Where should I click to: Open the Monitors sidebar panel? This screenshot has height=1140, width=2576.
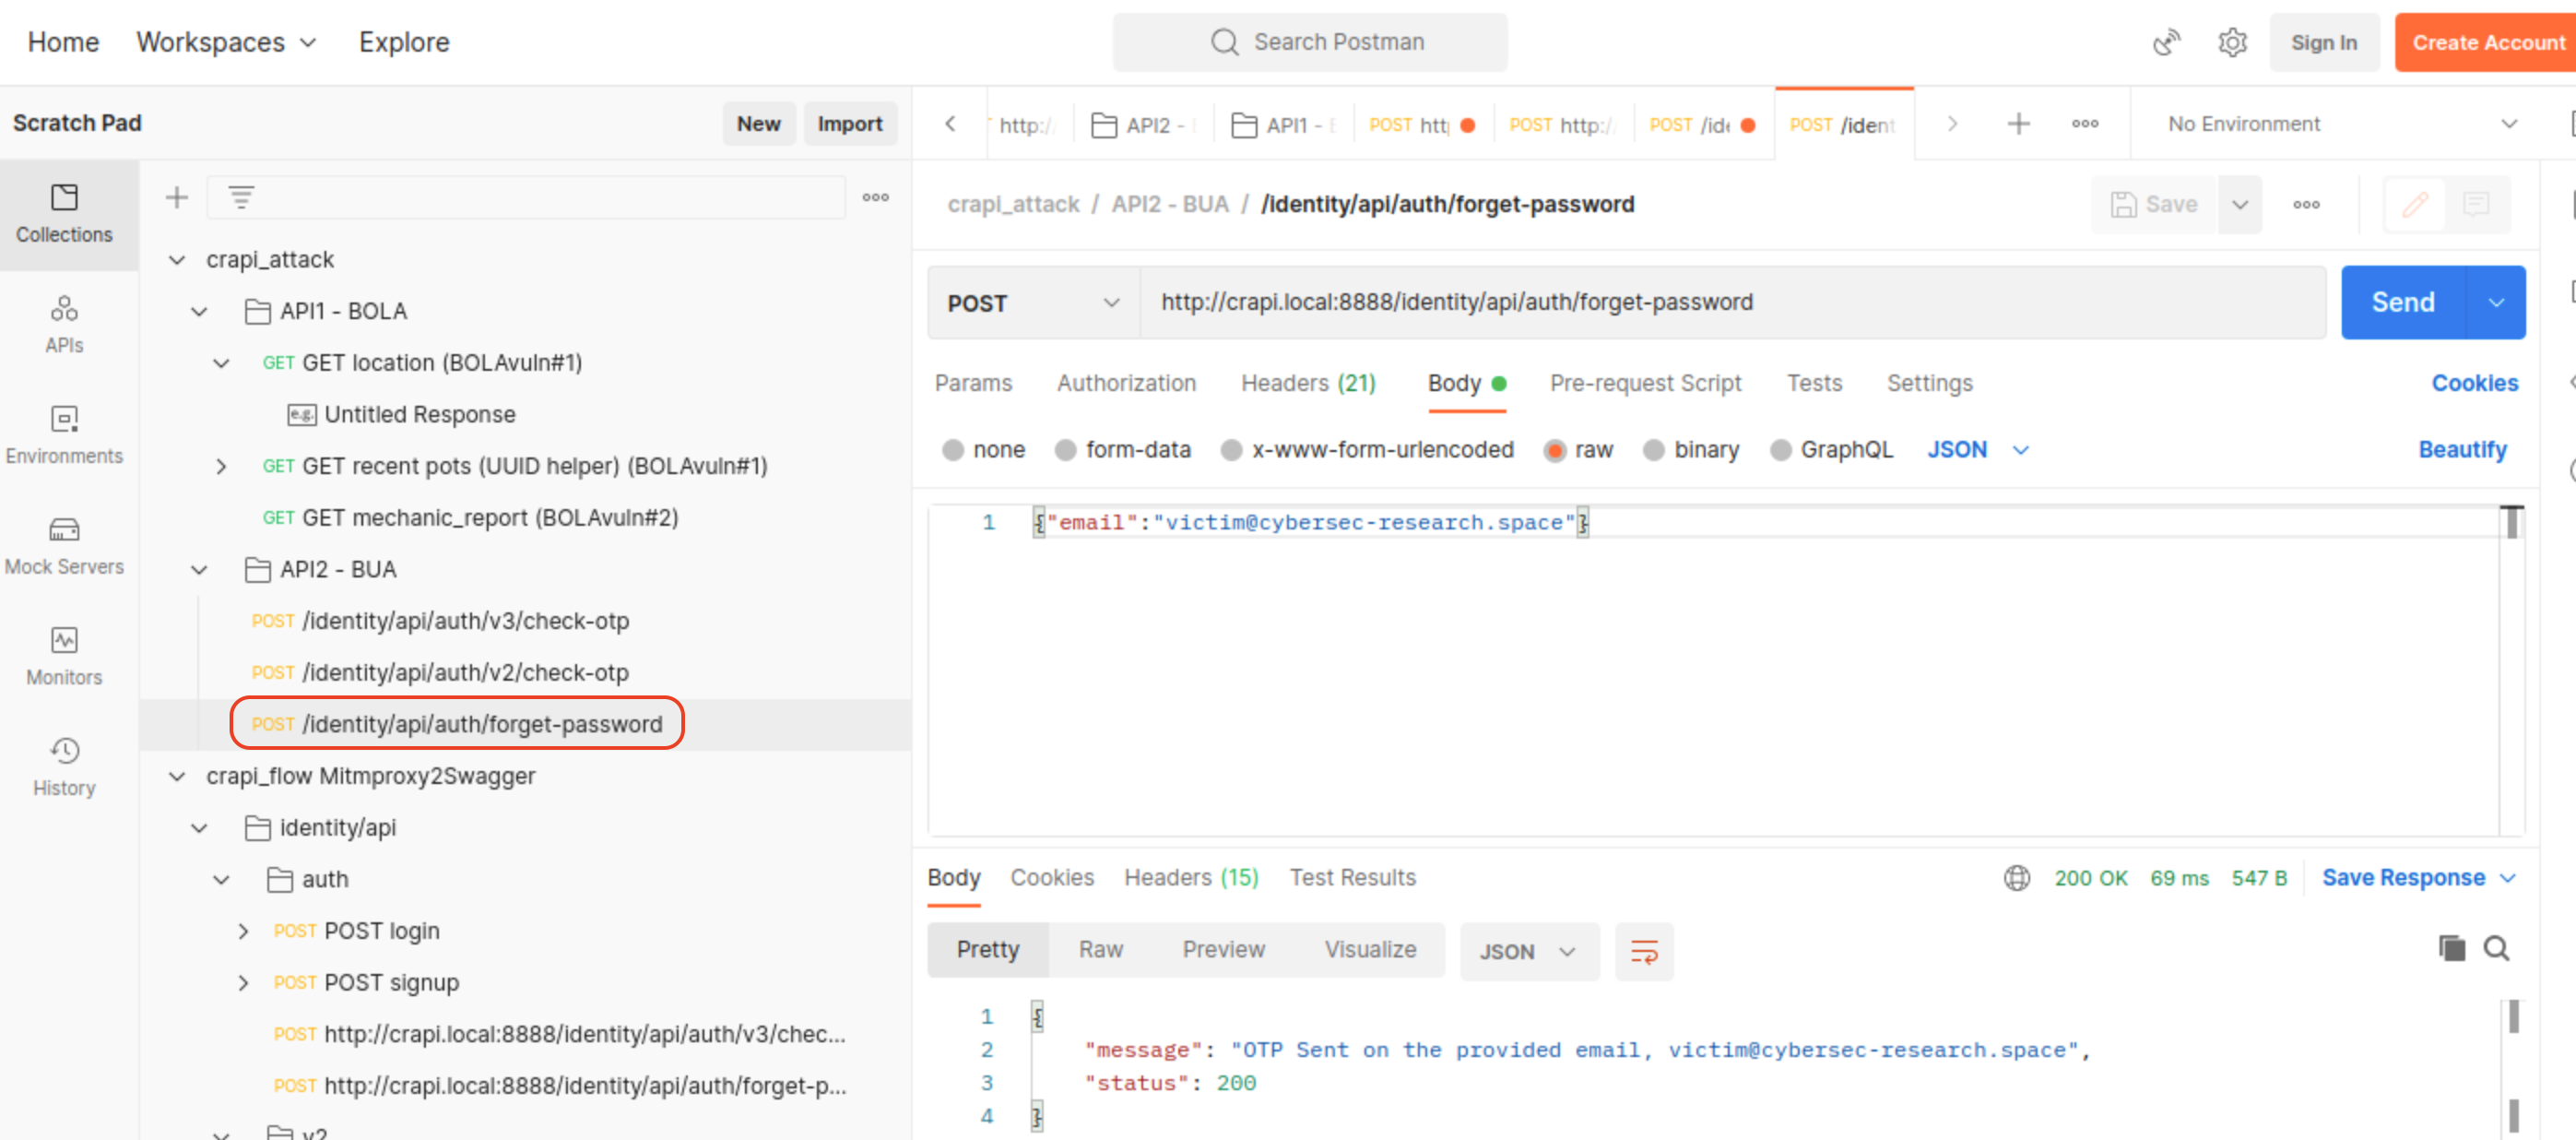pos(64,656)
